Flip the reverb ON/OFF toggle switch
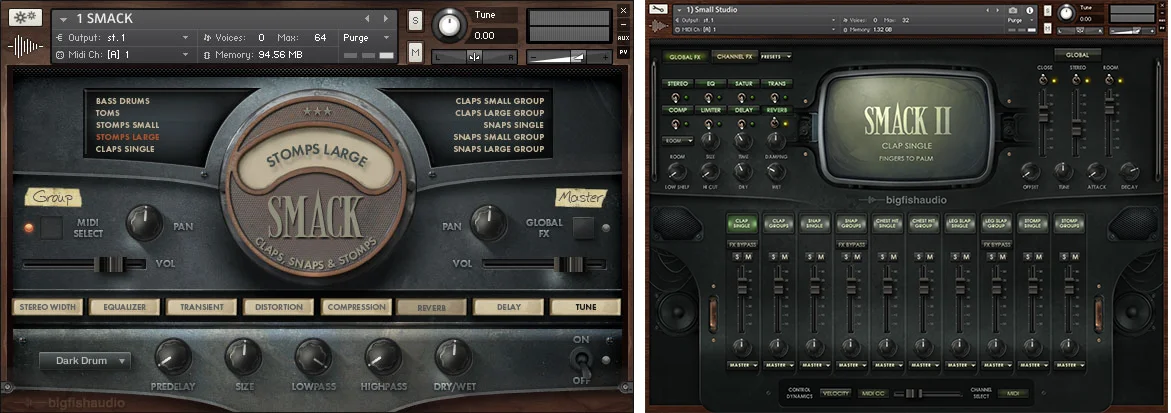This screenshot has height=413, width=1171. 580,360
